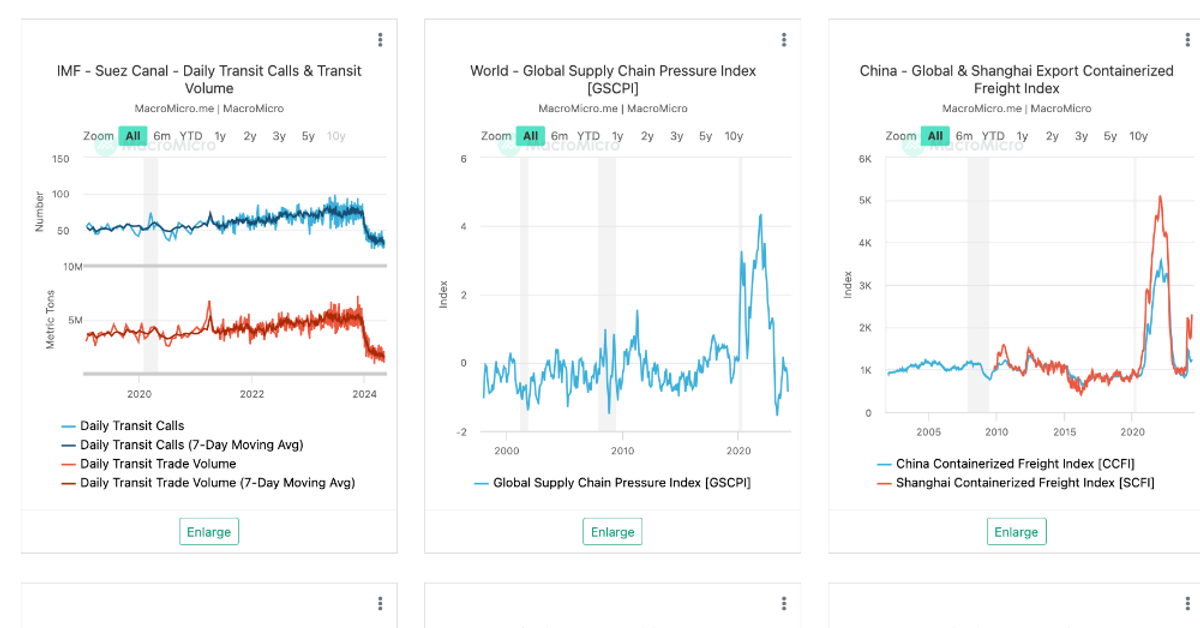Screen dimensions: 1200x628
Task: Open the Suez Canal chart's three-dot menu
Action: 380,40
